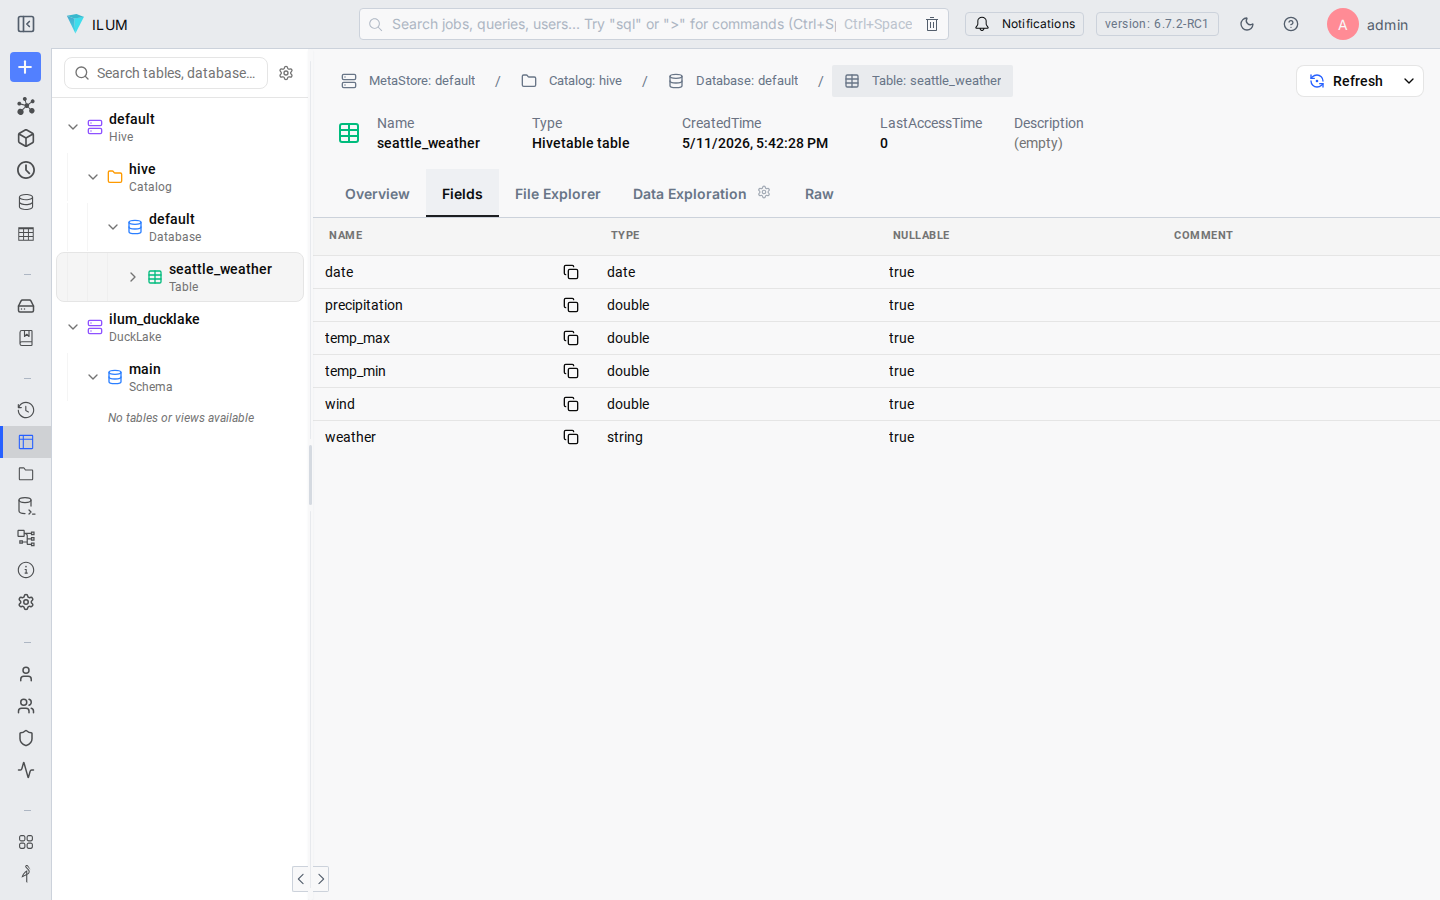Focus the Search tables, databases input
The width and height of the screenshot is (1440, 900).
[x=166, y=73]
